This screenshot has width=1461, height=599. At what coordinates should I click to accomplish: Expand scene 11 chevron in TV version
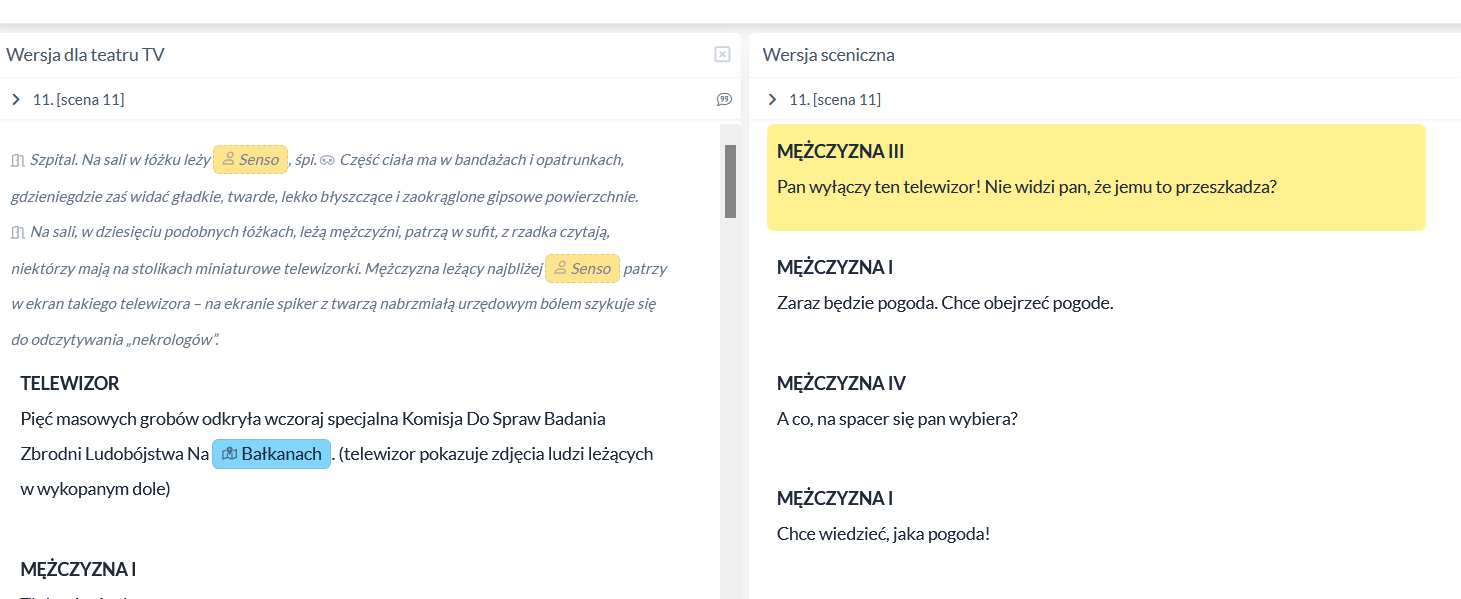(16, 99)
